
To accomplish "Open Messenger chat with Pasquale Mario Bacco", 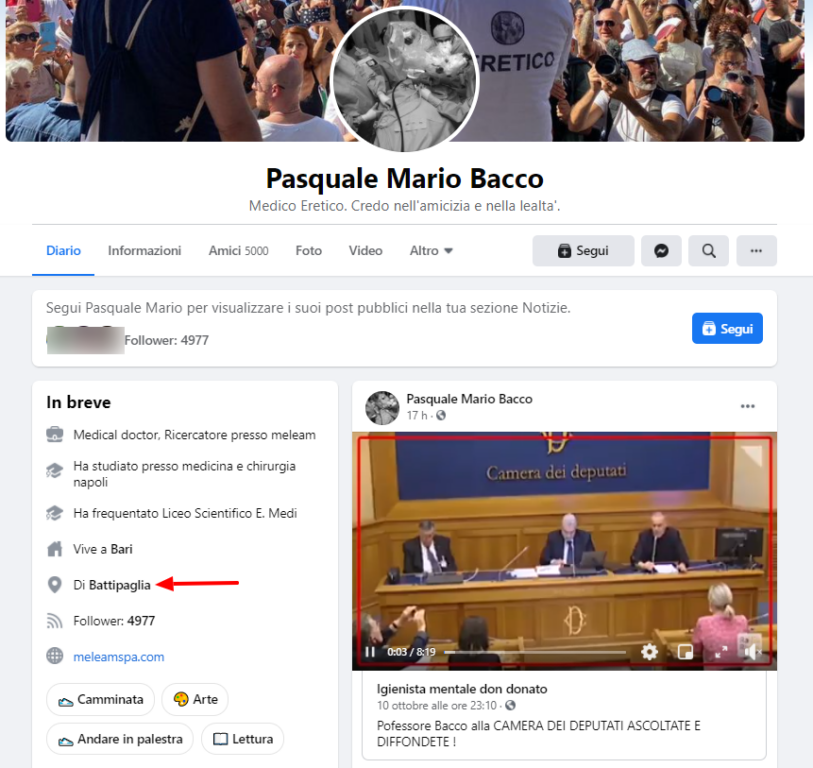I will tap(661, 251).
